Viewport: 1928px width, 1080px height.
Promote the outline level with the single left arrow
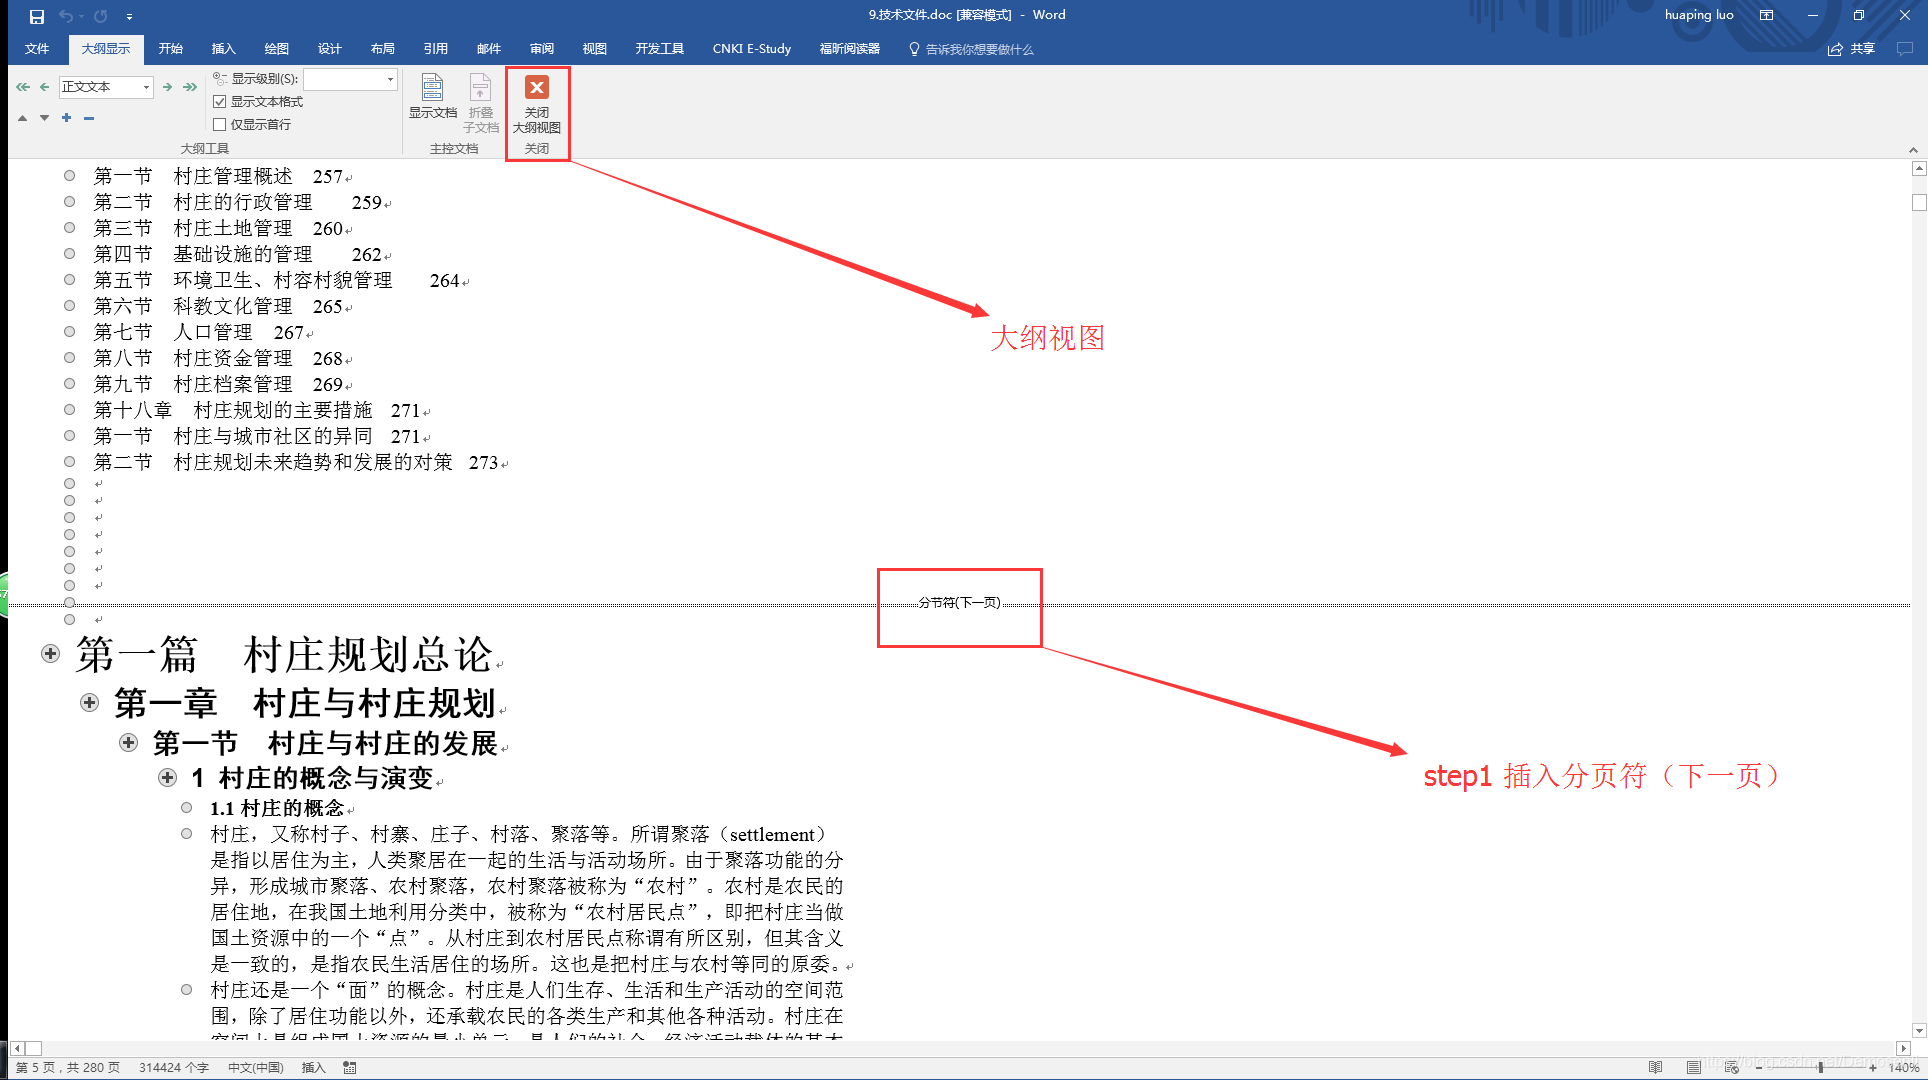[x=44, y=87]
